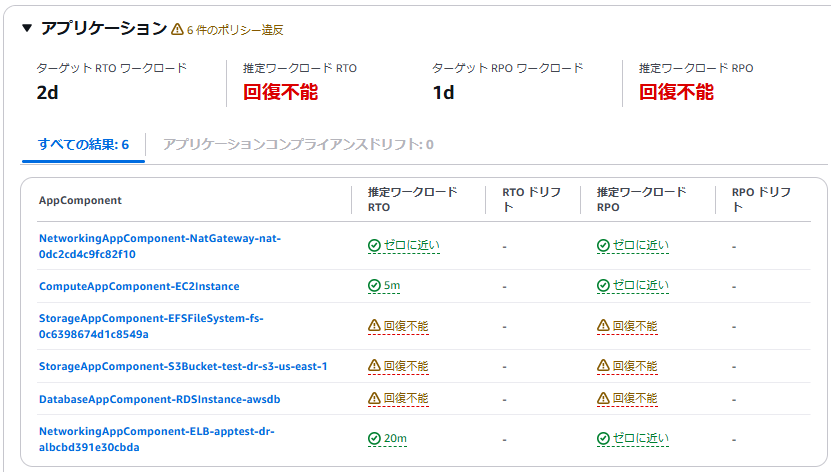The image size is (831, 472).
Task: Click red 回復不能 under 推定ワークロード RTO summary
Action: point(280,92)
